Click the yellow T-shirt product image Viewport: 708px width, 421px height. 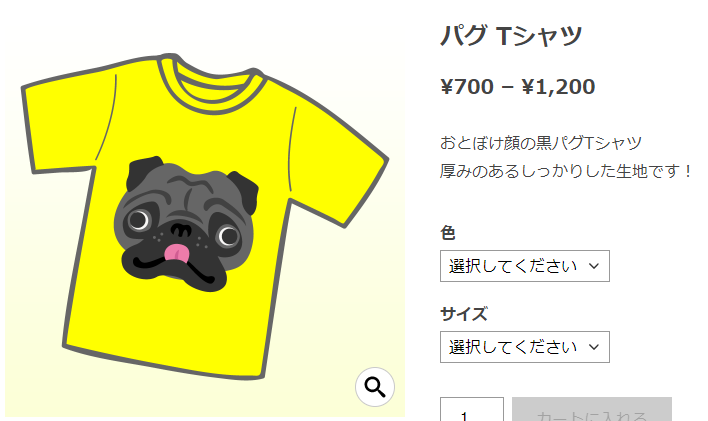click(x=205, y=217)
